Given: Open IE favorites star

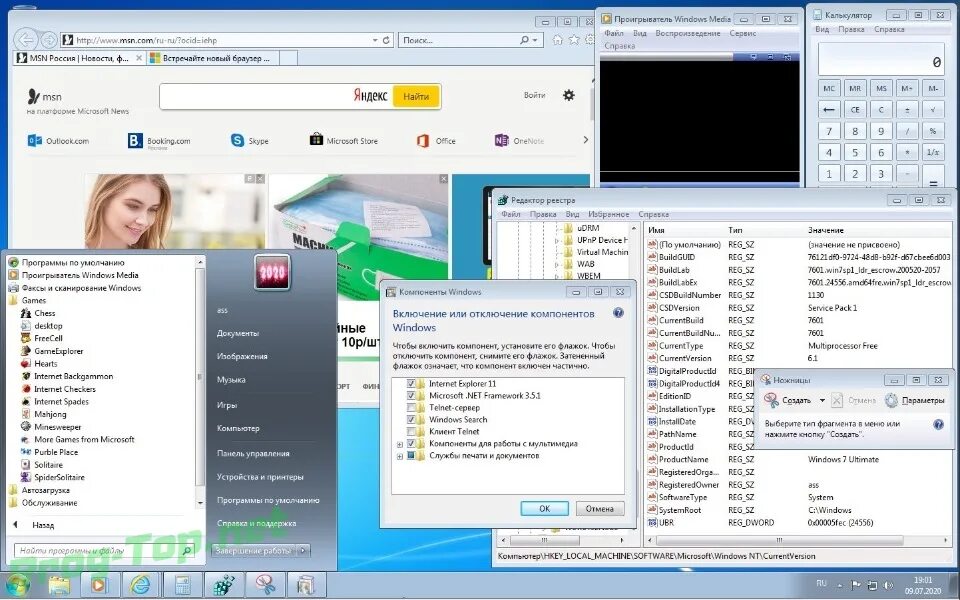Looking at the screenshot, I should [x=574, y=40].
